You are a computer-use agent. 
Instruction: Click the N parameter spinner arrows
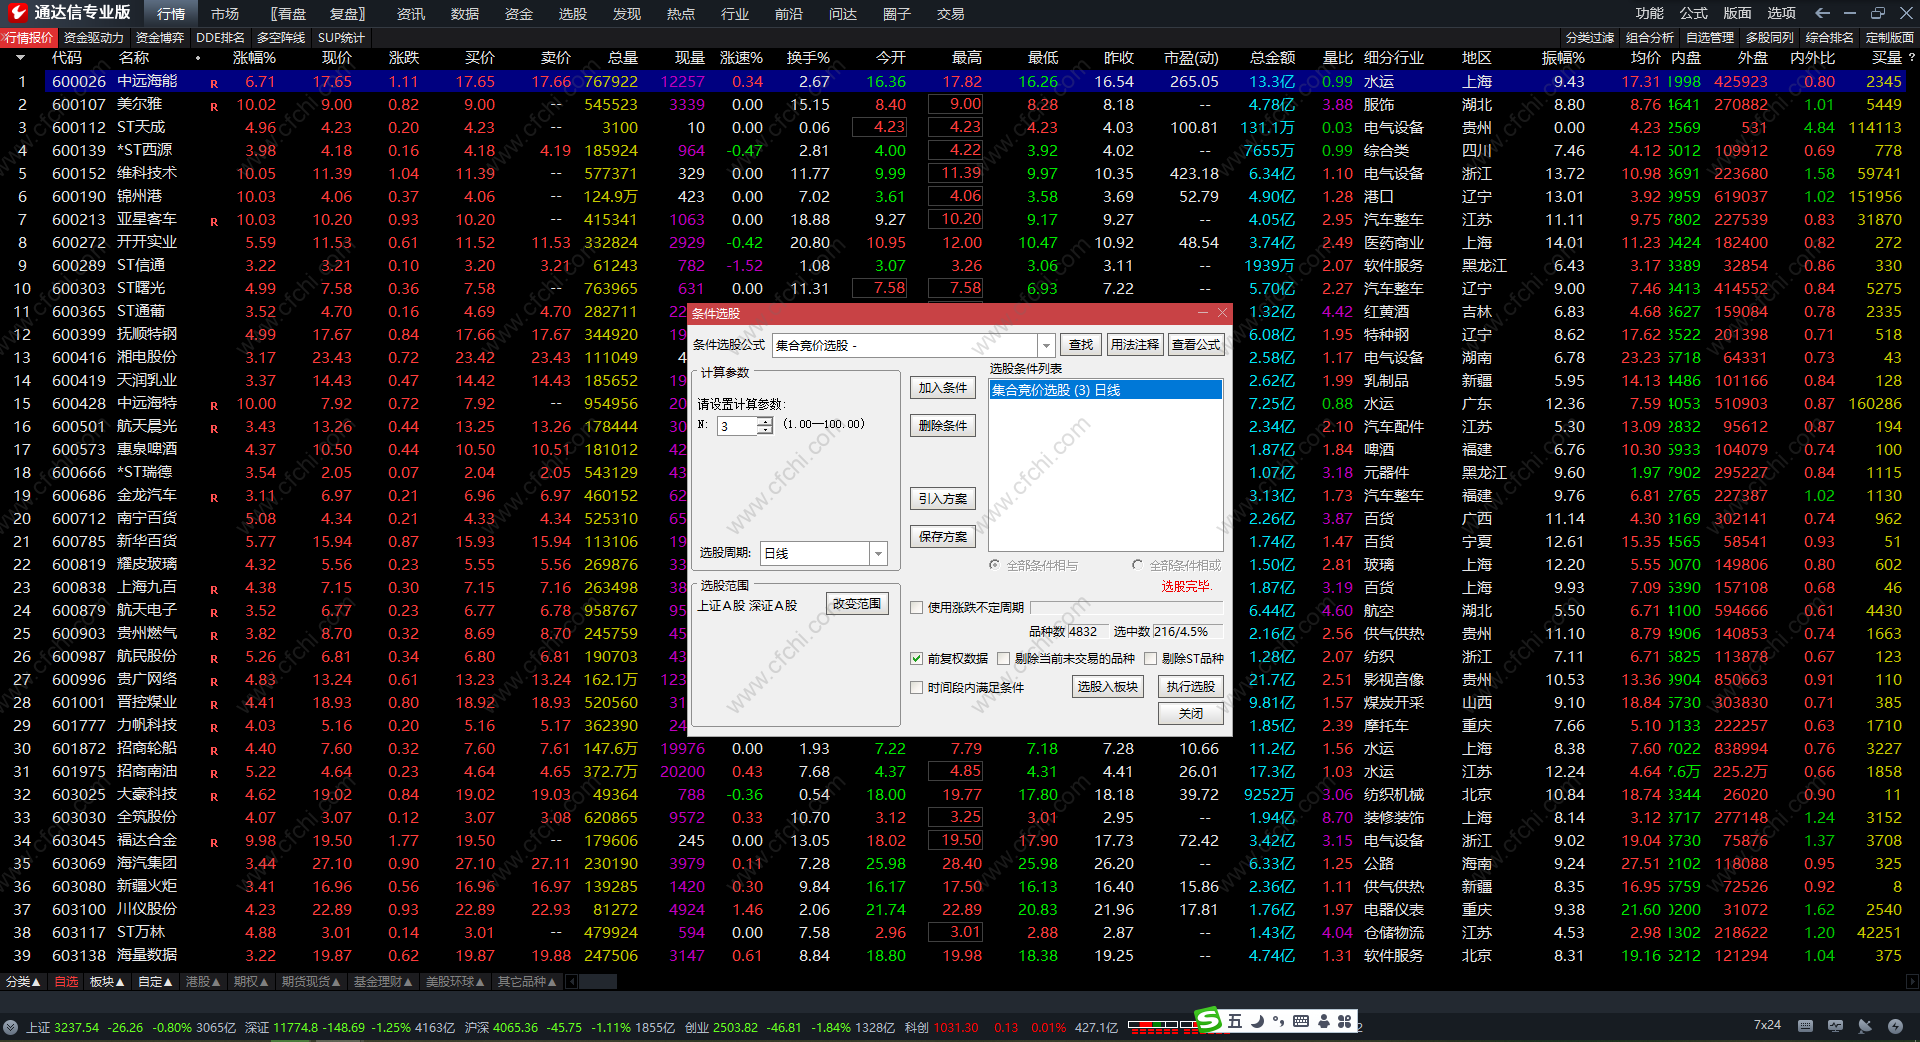point(765,426)
